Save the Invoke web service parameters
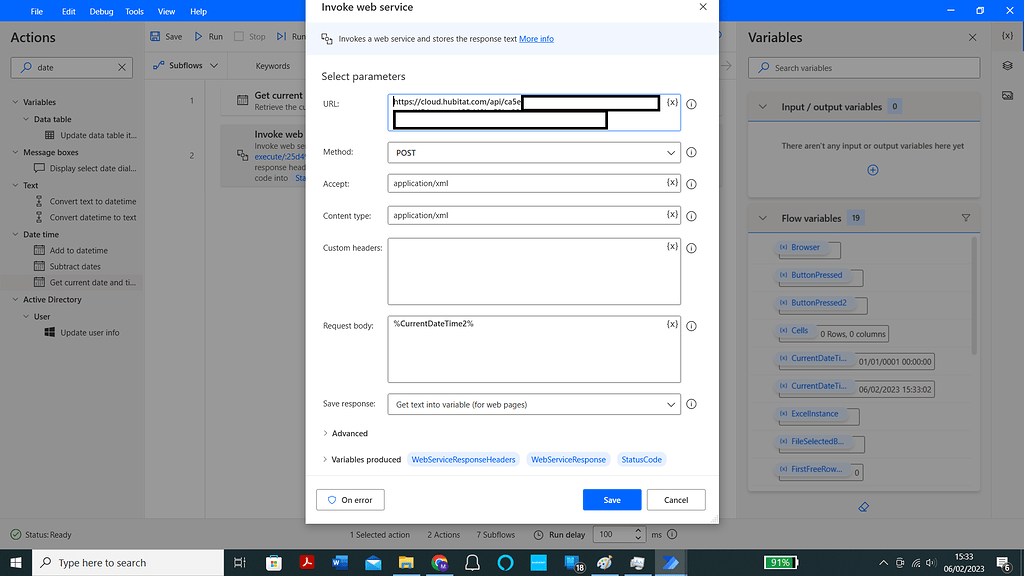Viewport: 1024px width, 576px height. tap(611, 499)
